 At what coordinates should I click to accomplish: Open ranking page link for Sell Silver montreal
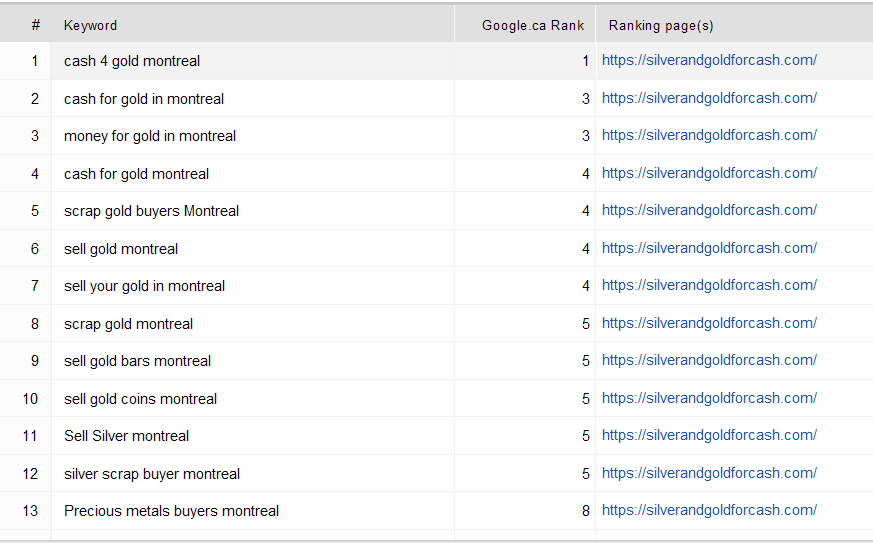tap(709, 436)
